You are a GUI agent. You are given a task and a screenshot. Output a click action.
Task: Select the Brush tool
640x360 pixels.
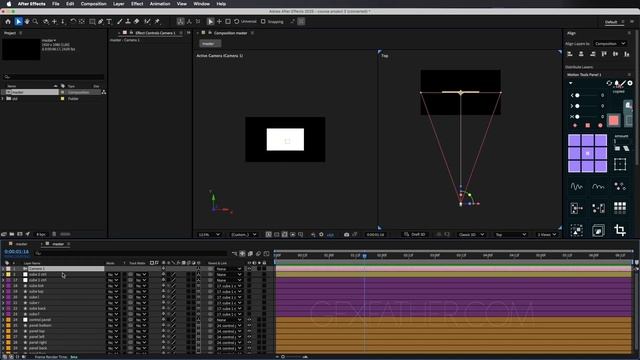tap(120, 22)
